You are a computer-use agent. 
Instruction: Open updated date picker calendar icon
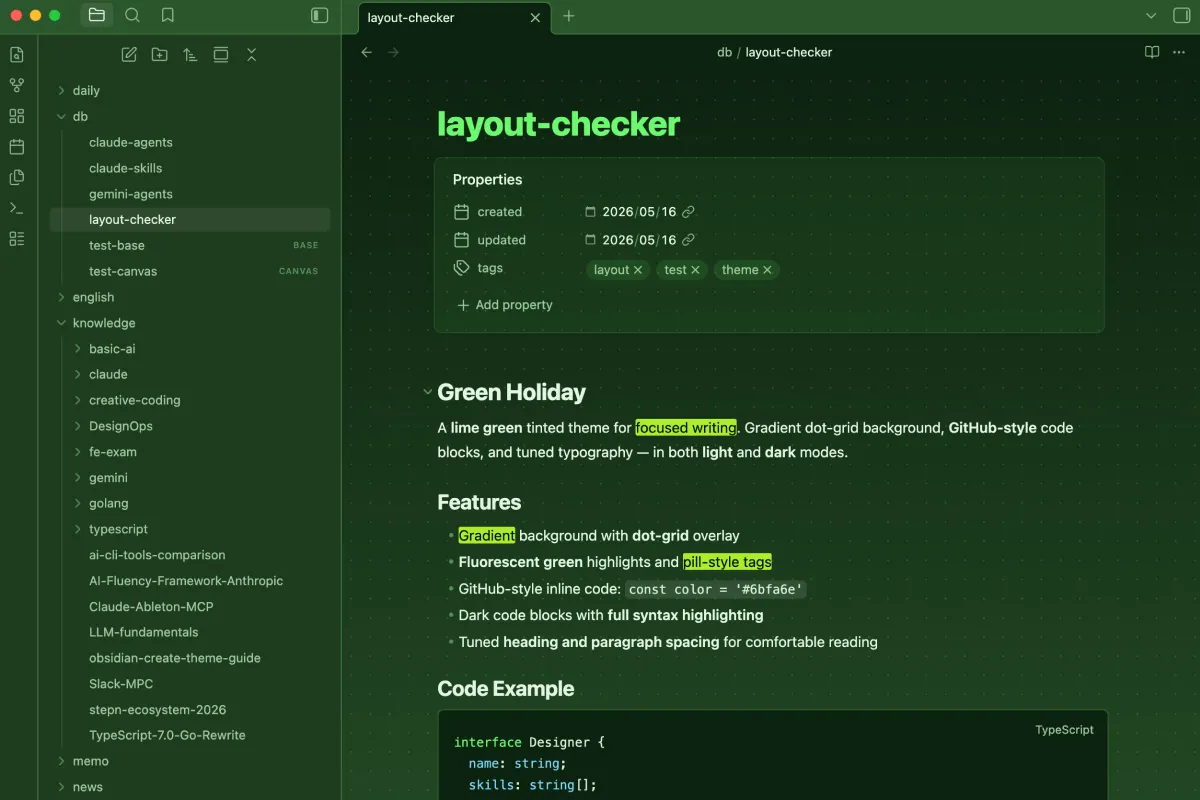590,240
